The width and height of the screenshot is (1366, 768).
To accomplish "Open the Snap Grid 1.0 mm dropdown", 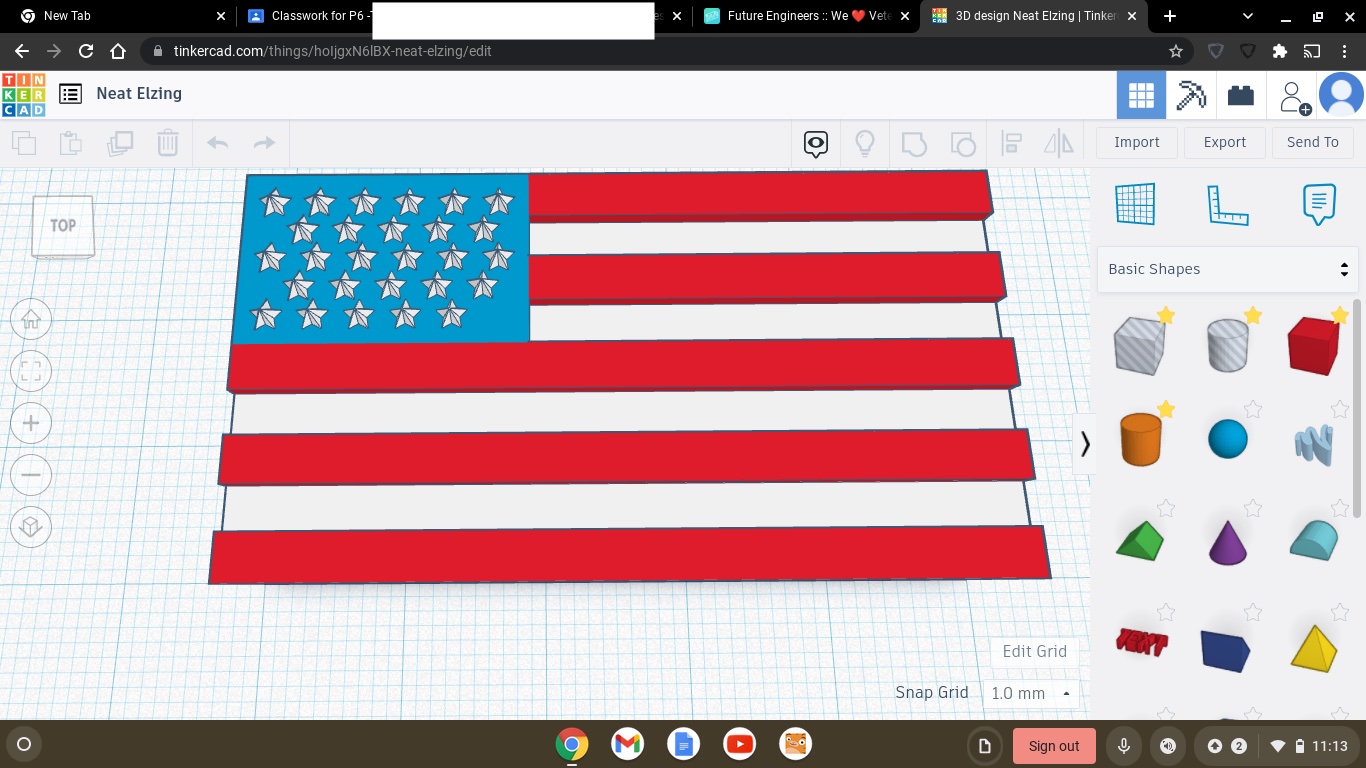I will (x=1031, y=693).
